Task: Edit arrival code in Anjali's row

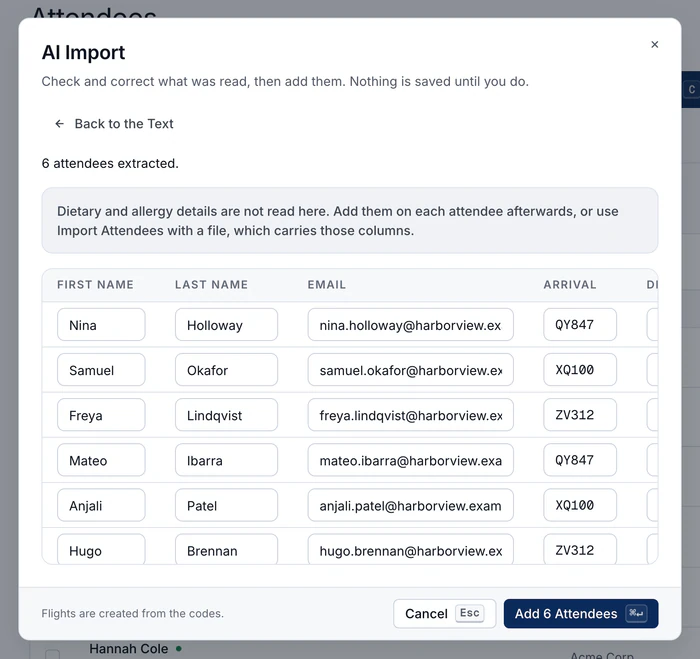Action: pyautogui.click(x=579, y=505)
